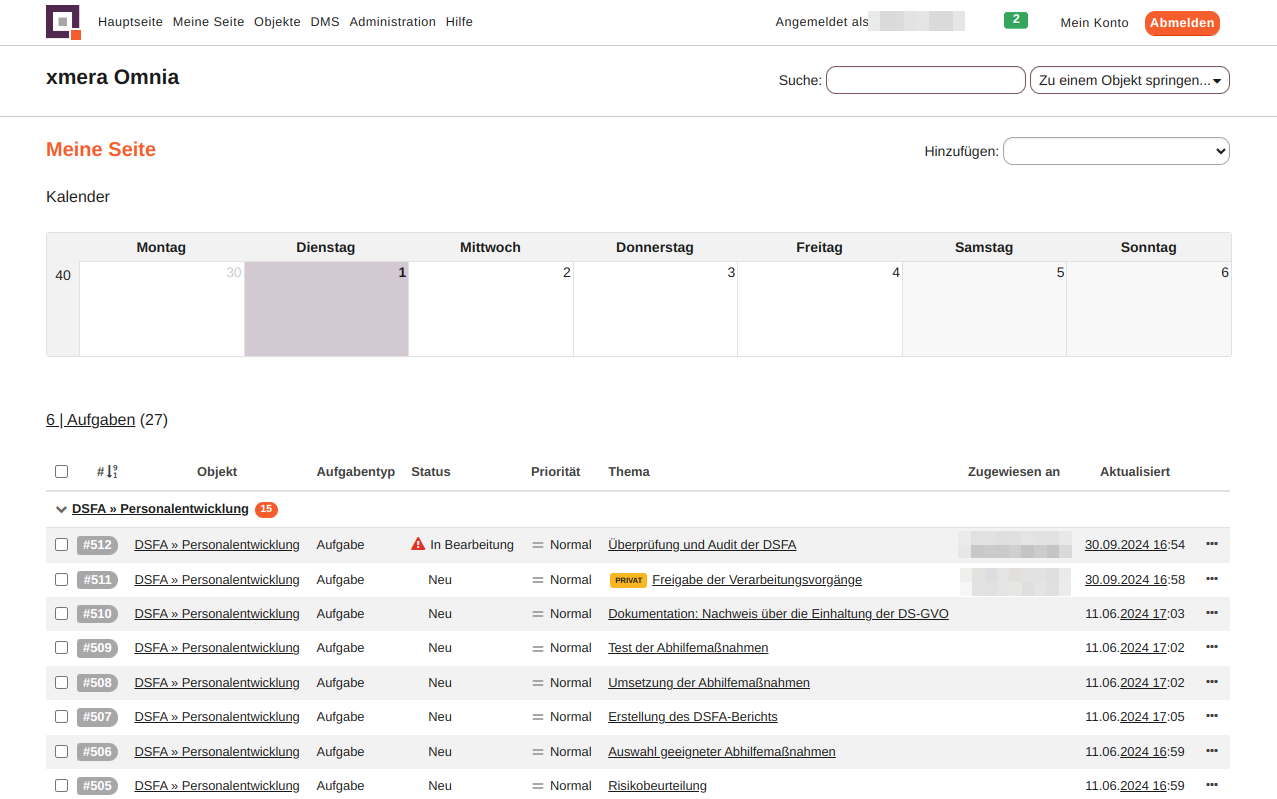Click the Abmelden button
1277x799 pixels.
tap(1181, 23)
